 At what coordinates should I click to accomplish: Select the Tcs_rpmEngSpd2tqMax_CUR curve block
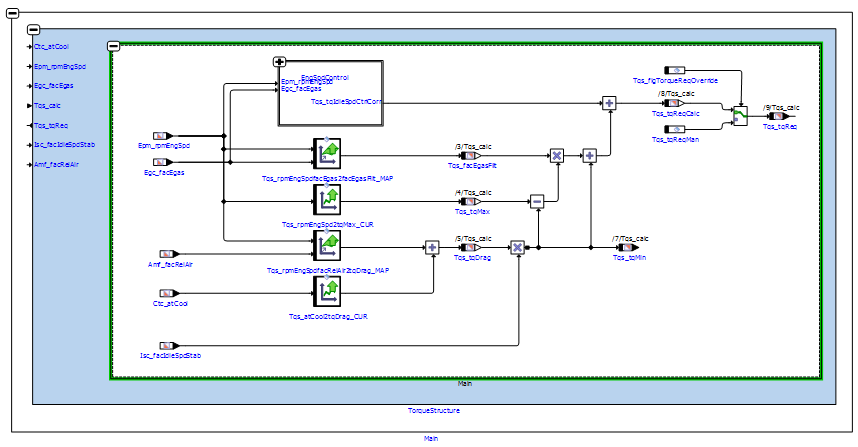[x=327, y=200]
